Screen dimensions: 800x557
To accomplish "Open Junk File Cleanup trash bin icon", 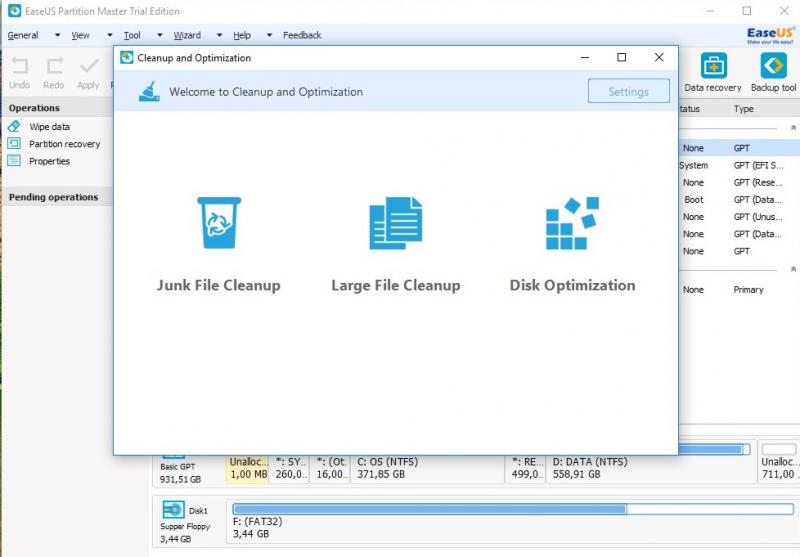I will click(x=219, y=223).
